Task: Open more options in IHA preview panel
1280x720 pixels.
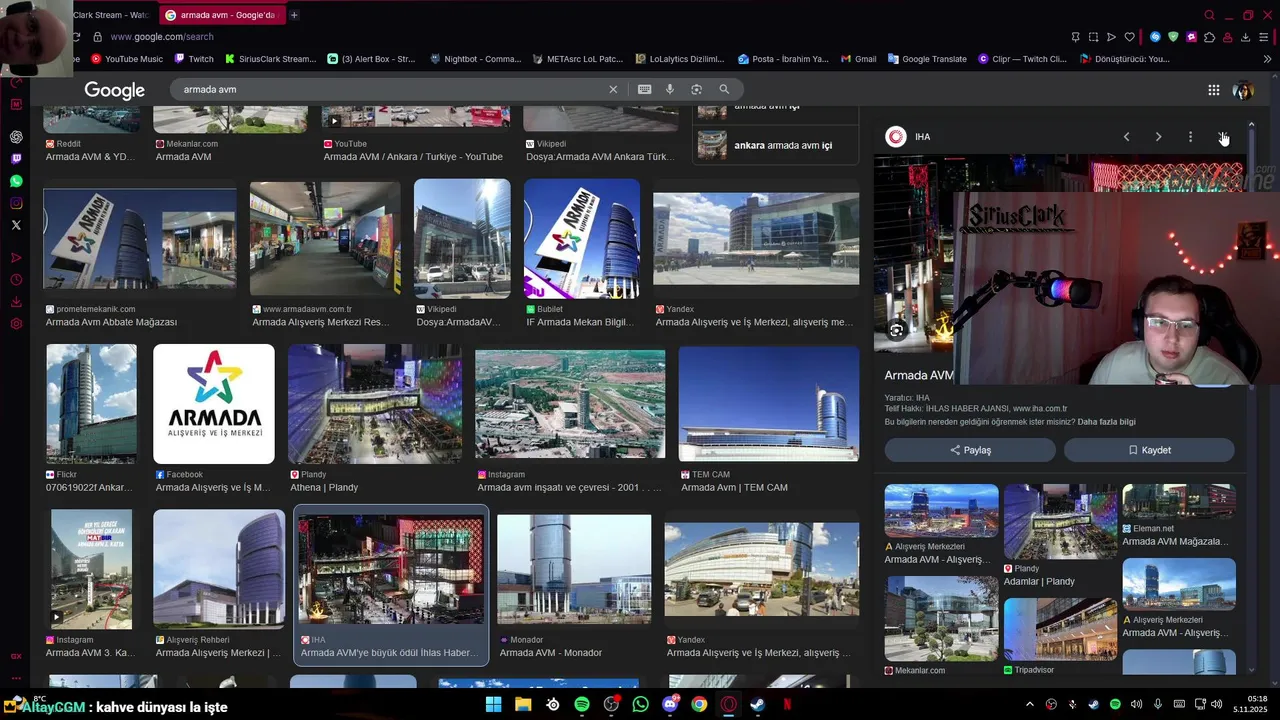Action: [1190, 137]
